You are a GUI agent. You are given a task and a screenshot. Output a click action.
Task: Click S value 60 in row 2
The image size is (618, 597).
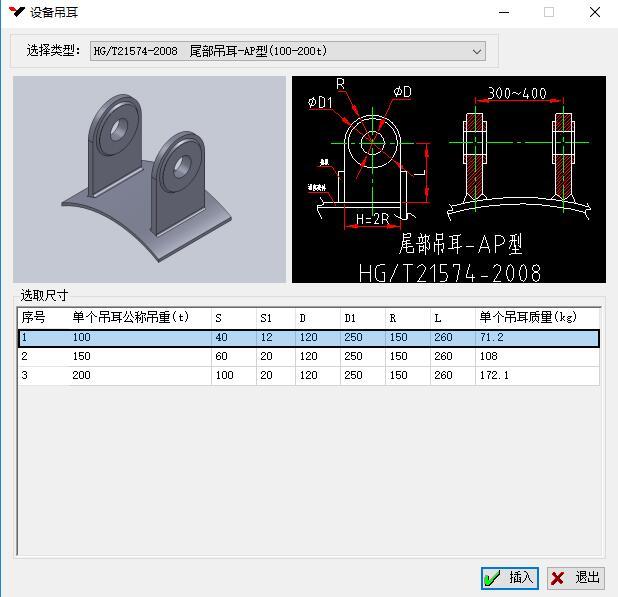(221, 357)
